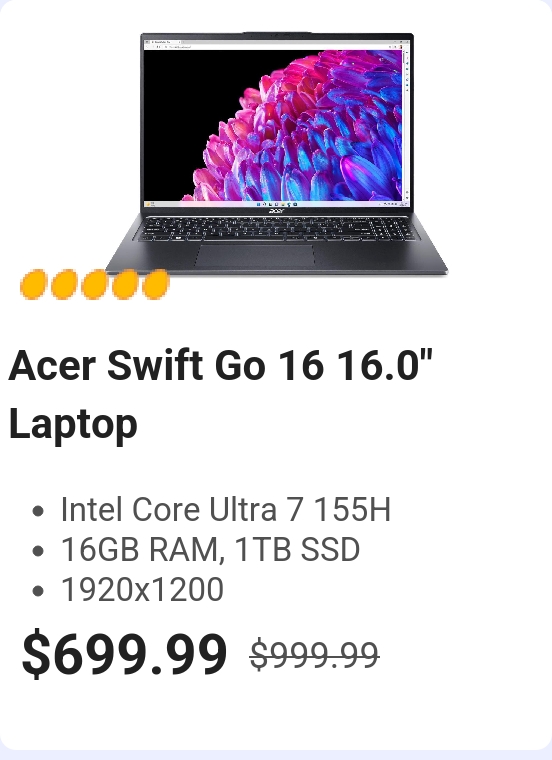Choose the third rating star

click(x=95, y=285)
